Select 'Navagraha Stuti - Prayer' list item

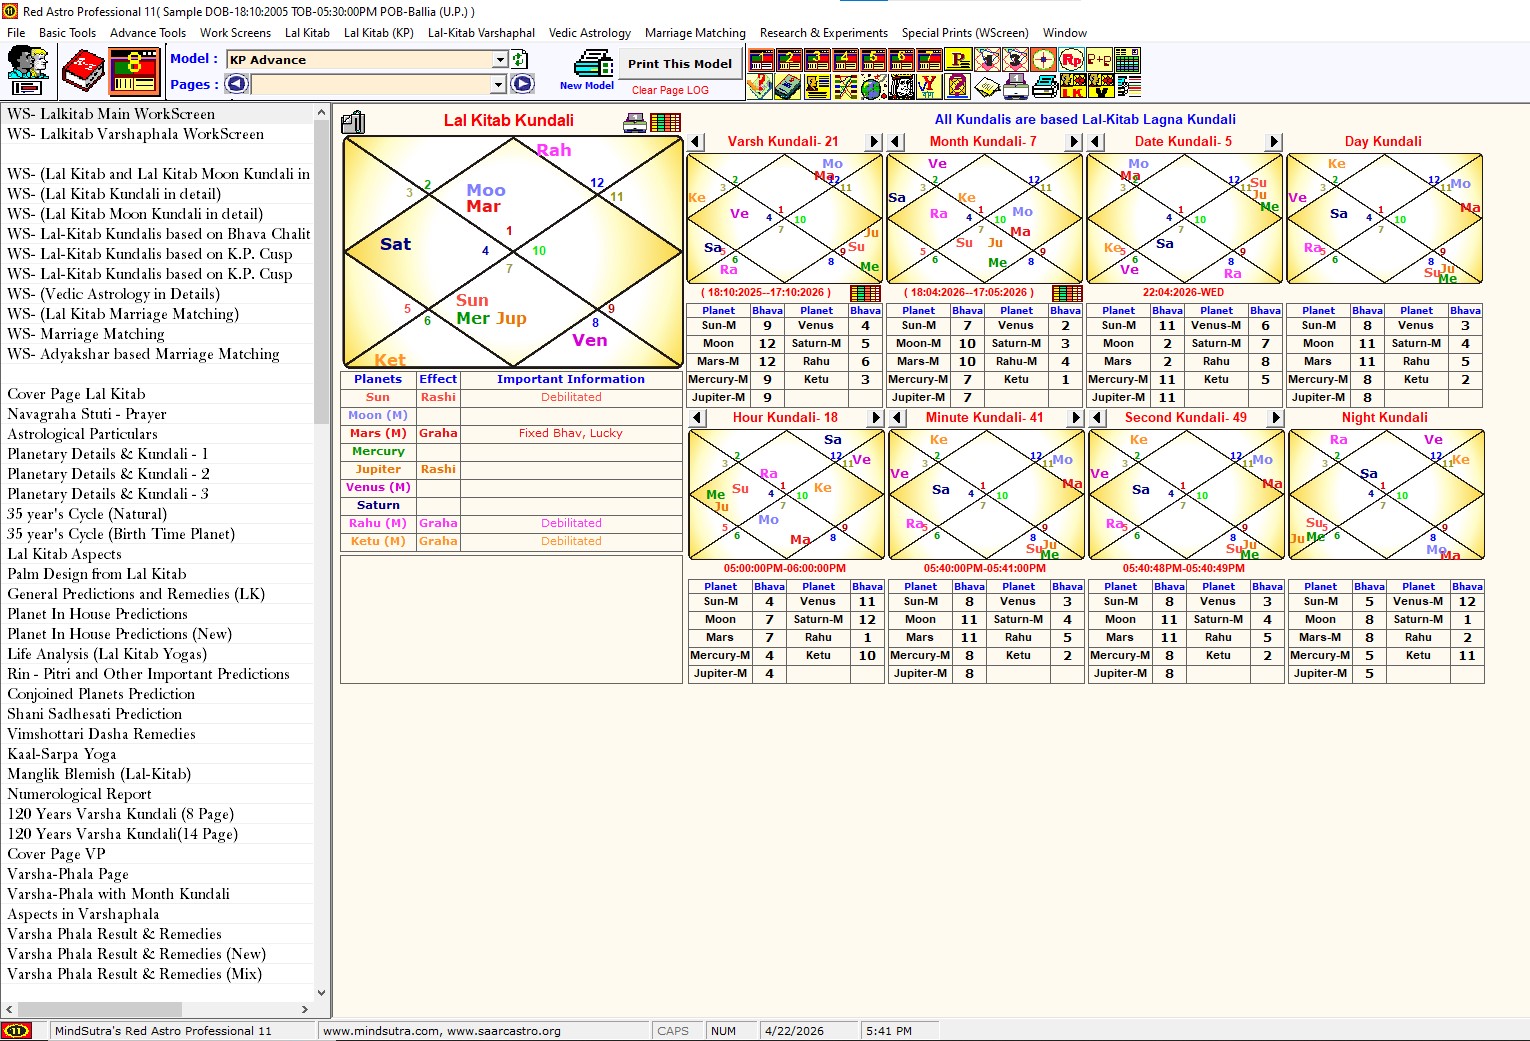click(158, 414)
